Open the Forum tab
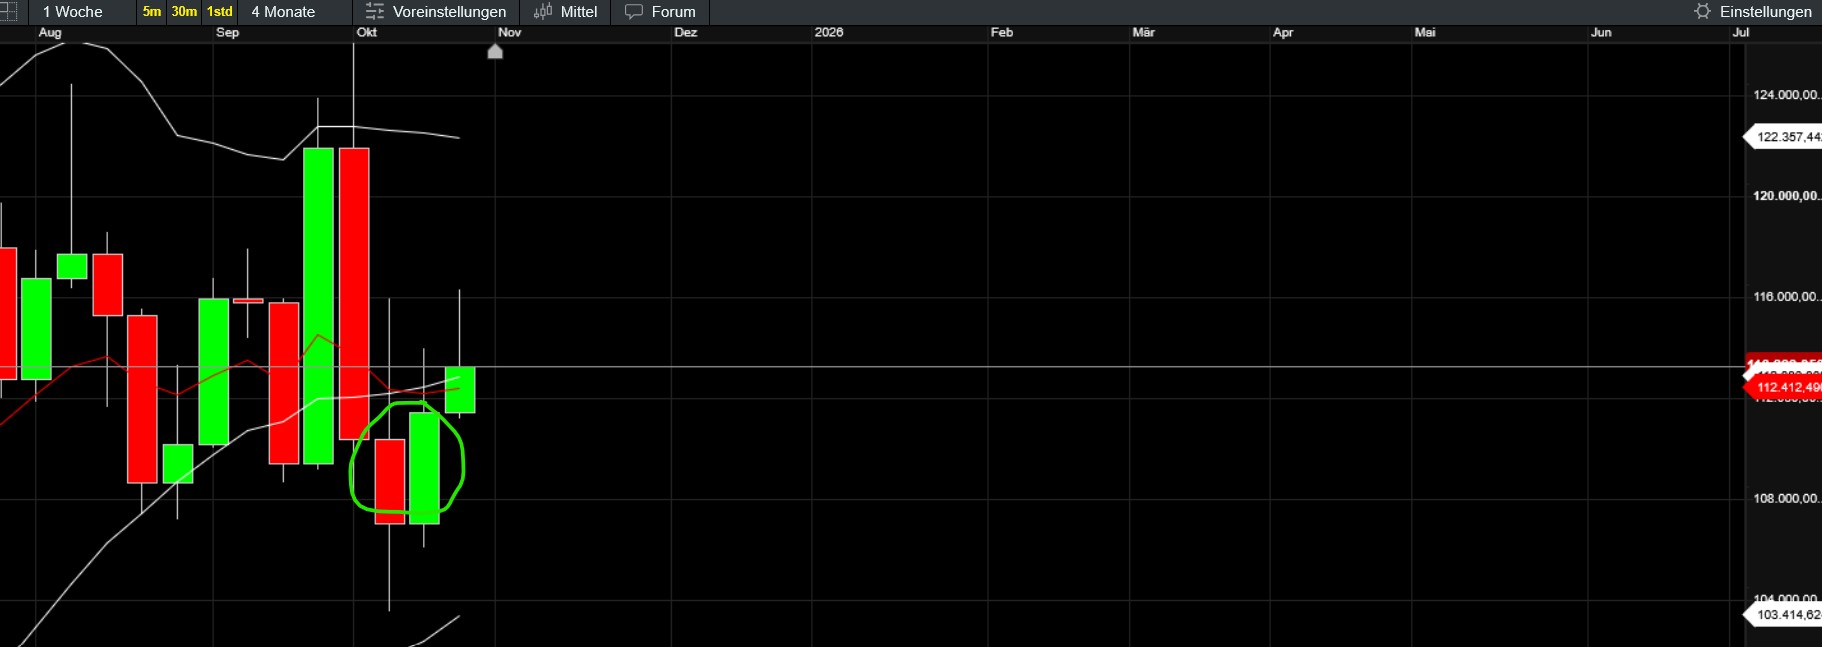 (673, 12)
